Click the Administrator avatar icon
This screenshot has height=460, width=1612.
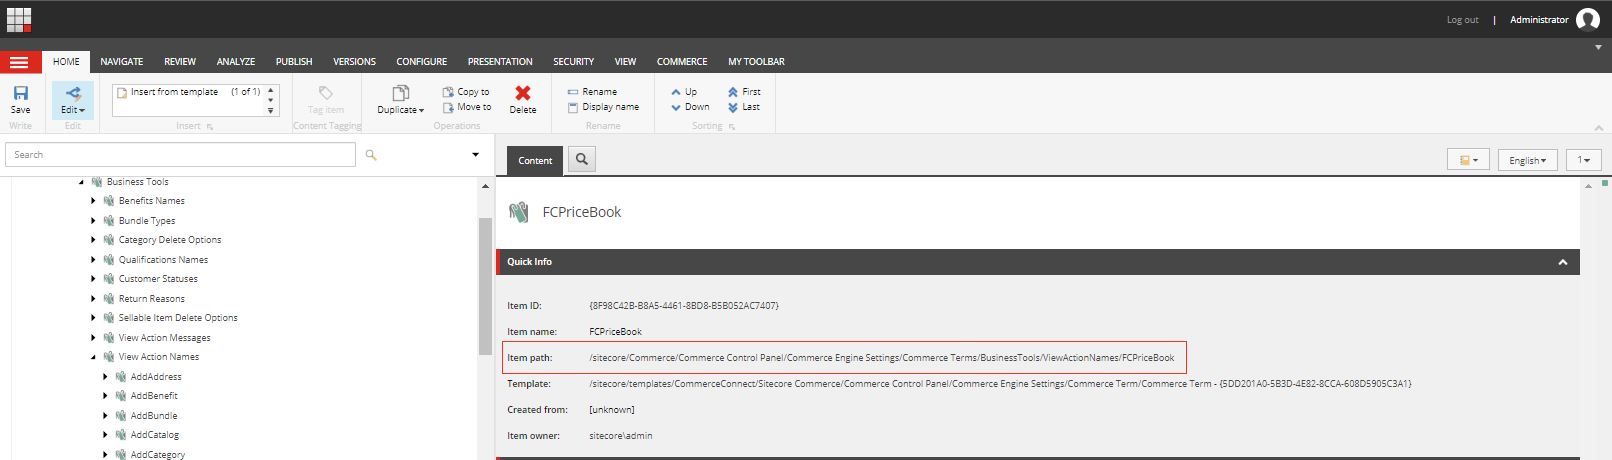(x=1588, y=20)
